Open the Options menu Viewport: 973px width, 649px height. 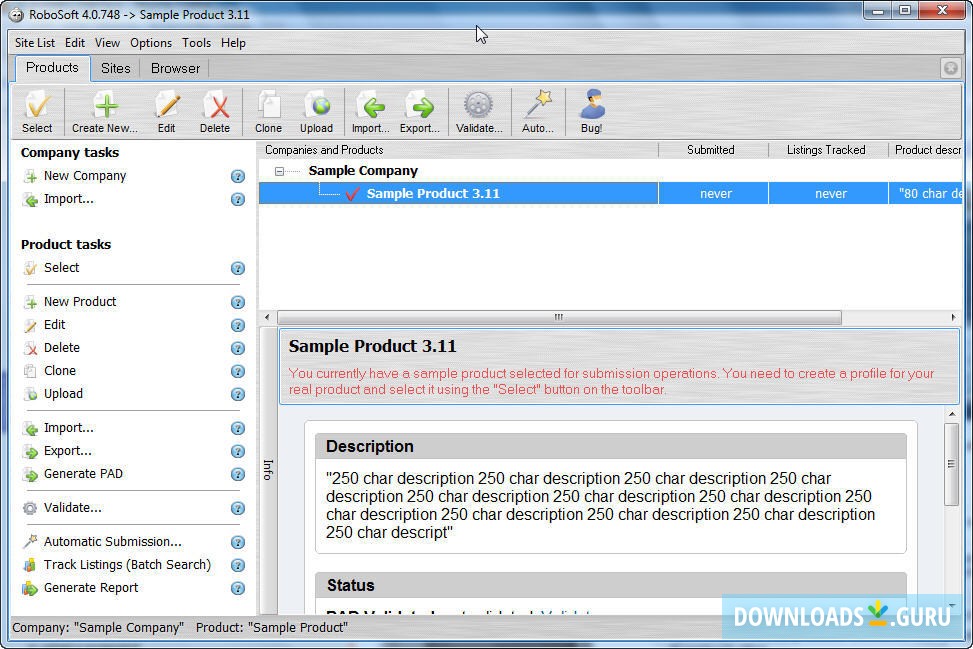(x=151, y=43)
